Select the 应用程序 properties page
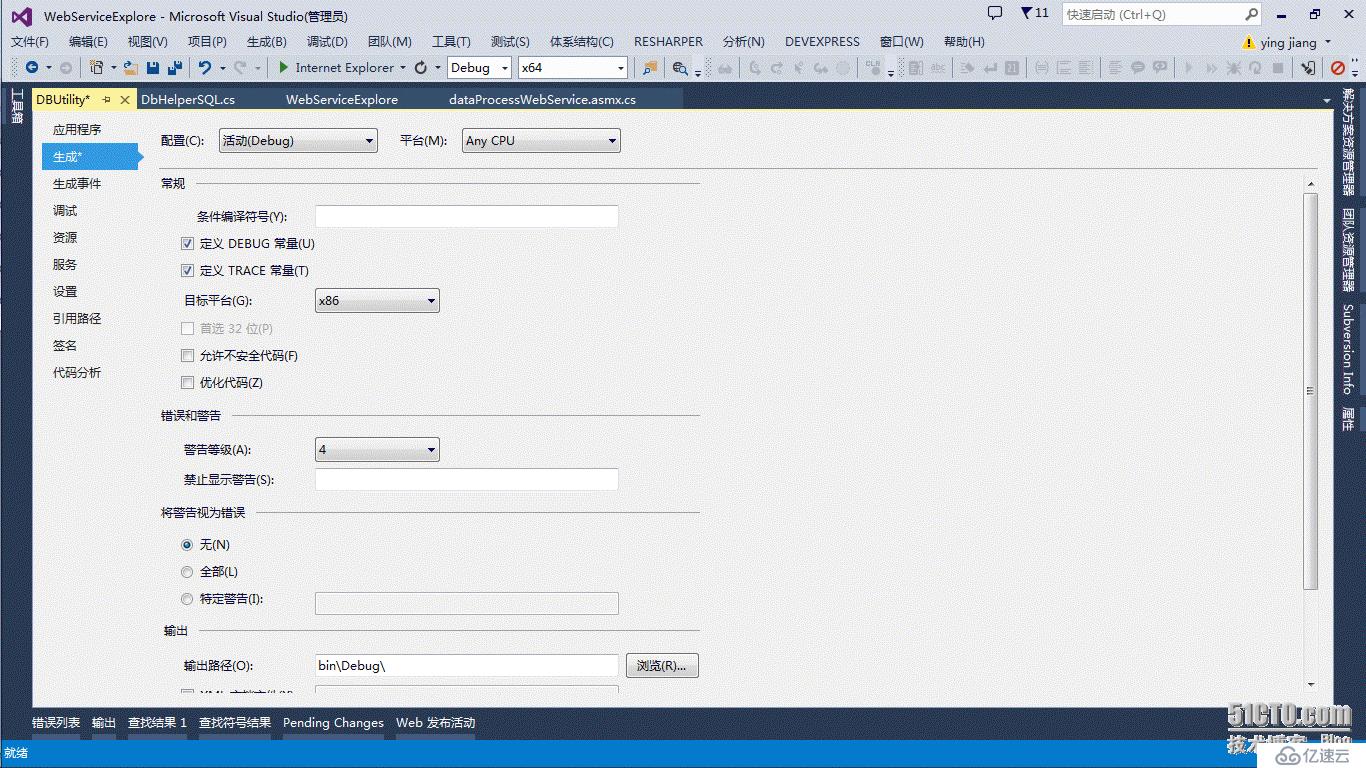Screen dimensions: 1366x768 pos(77,130)
